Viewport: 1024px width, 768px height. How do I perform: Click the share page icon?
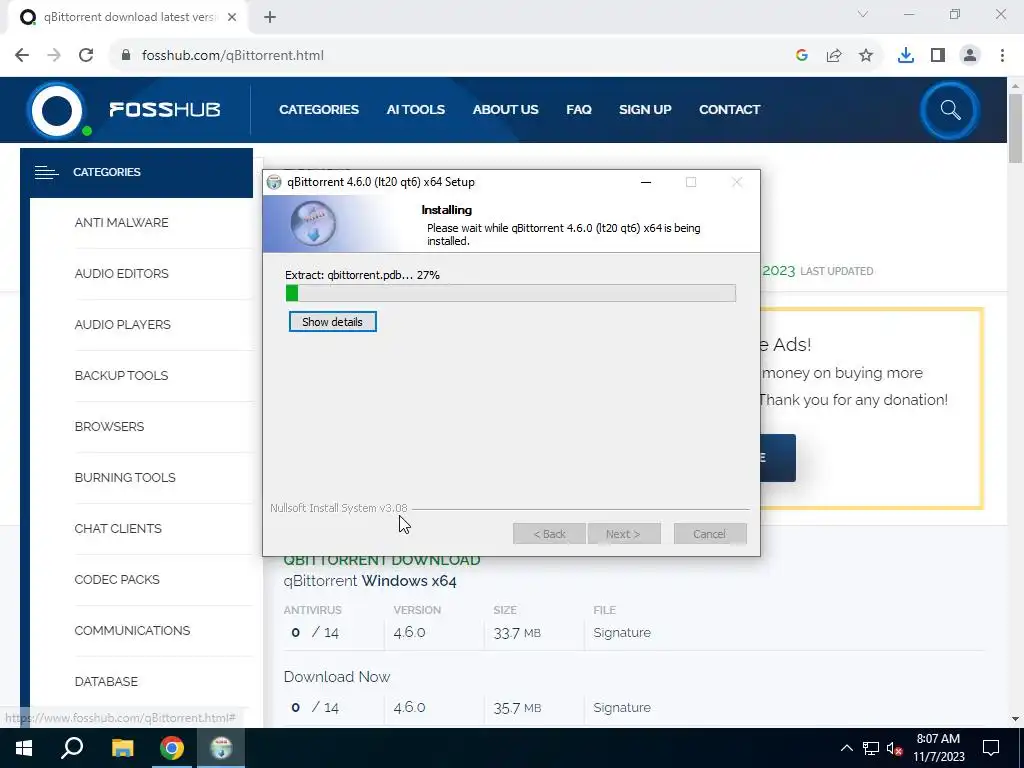click(x=834, y=56)
